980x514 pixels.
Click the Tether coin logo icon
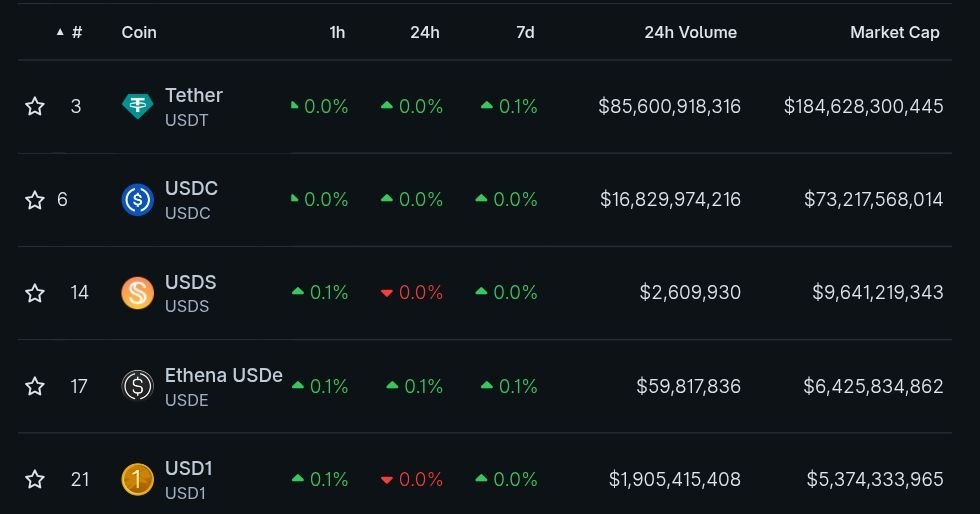point(137,106)
